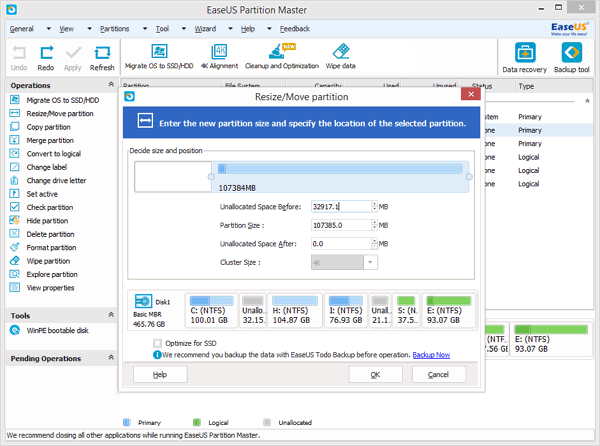Click the Unallocated Space Before field
Image resolution: width=600 pixels, height=446 pixels.
tap(341, 207)
